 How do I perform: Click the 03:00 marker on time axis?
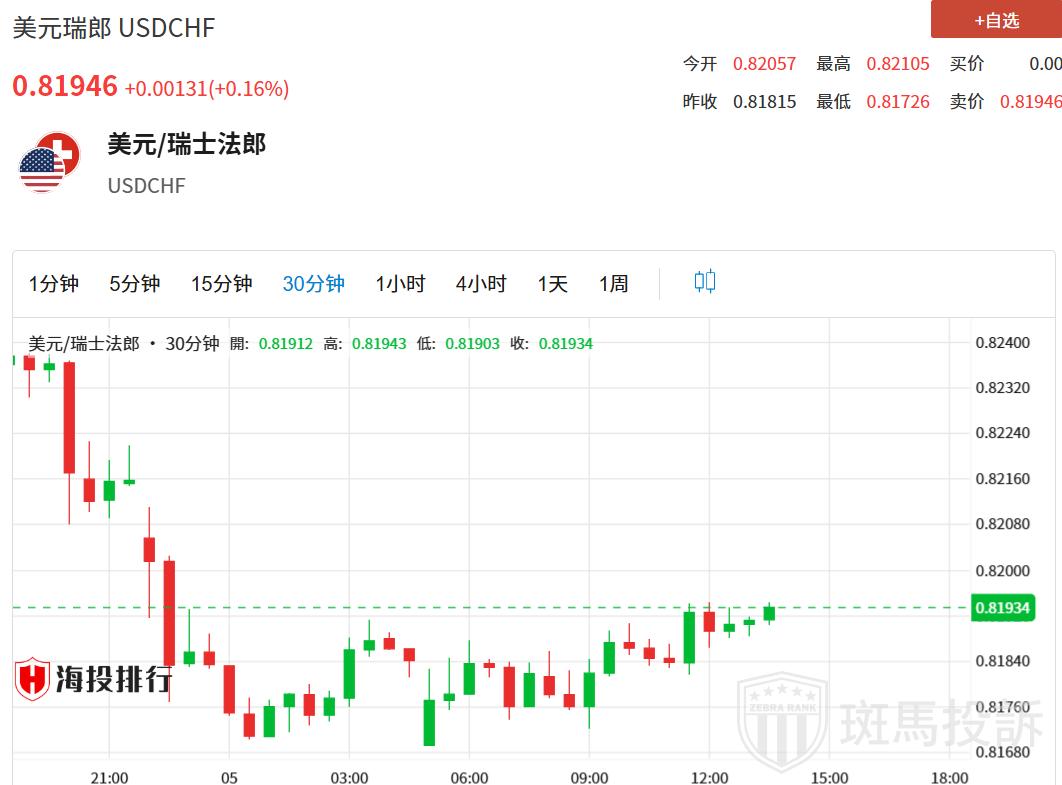point(349,778)
